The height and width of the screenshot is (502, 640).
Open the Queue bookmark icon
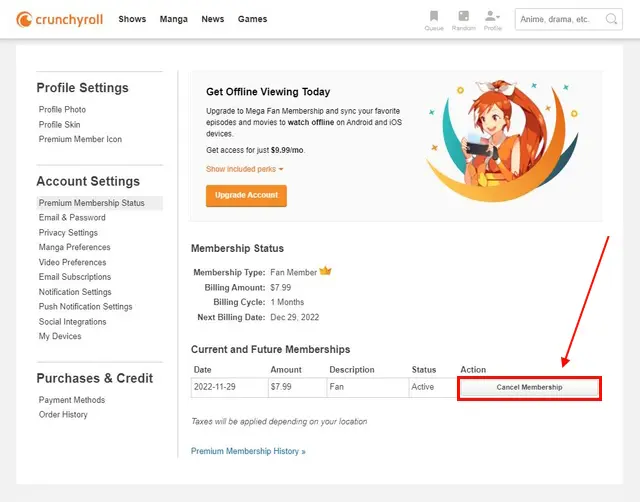pyautogui.click(x=433, y=19)
